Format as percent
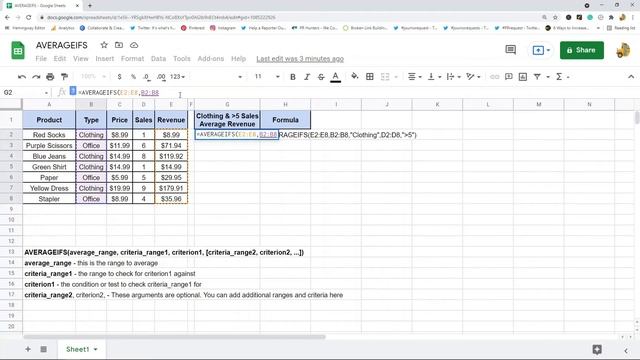Image resolution: width=640 pixels, height=360 pixels. point(133,77)
